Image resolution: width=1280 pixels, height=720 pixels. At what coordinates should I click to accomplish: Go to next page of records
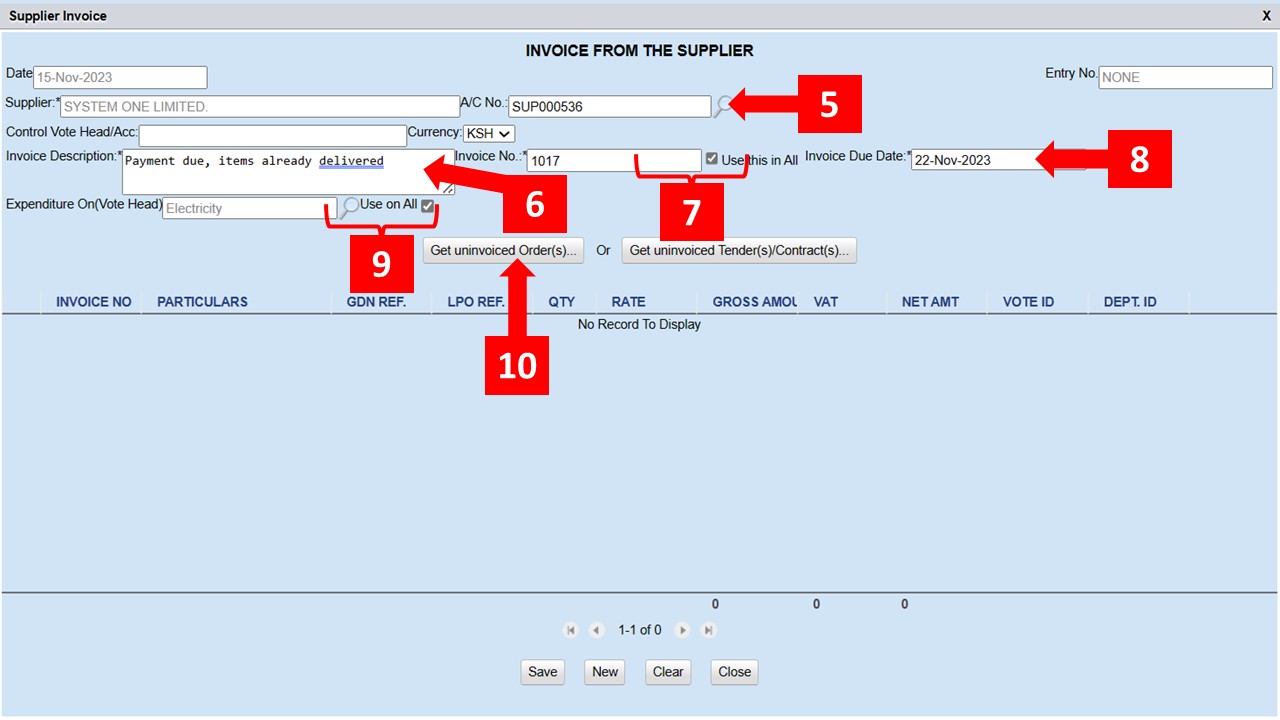pyautogui.click(x=683, y=630)
